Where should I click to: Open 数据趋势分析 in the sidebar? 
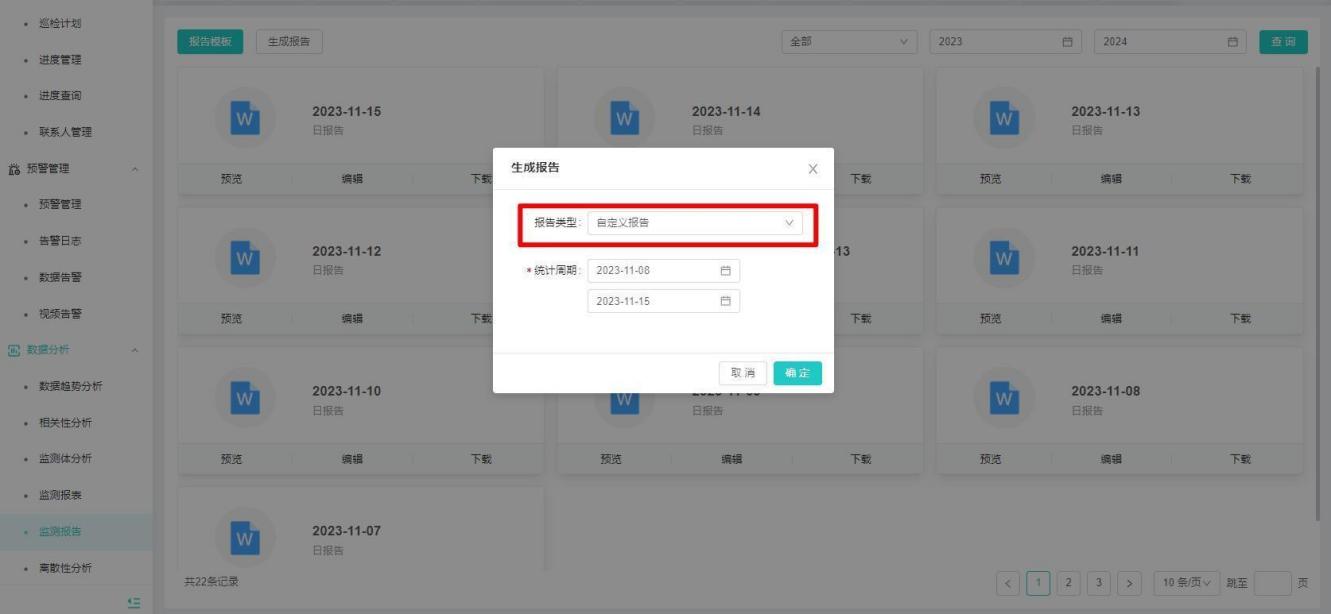click(x=70, y=386)
